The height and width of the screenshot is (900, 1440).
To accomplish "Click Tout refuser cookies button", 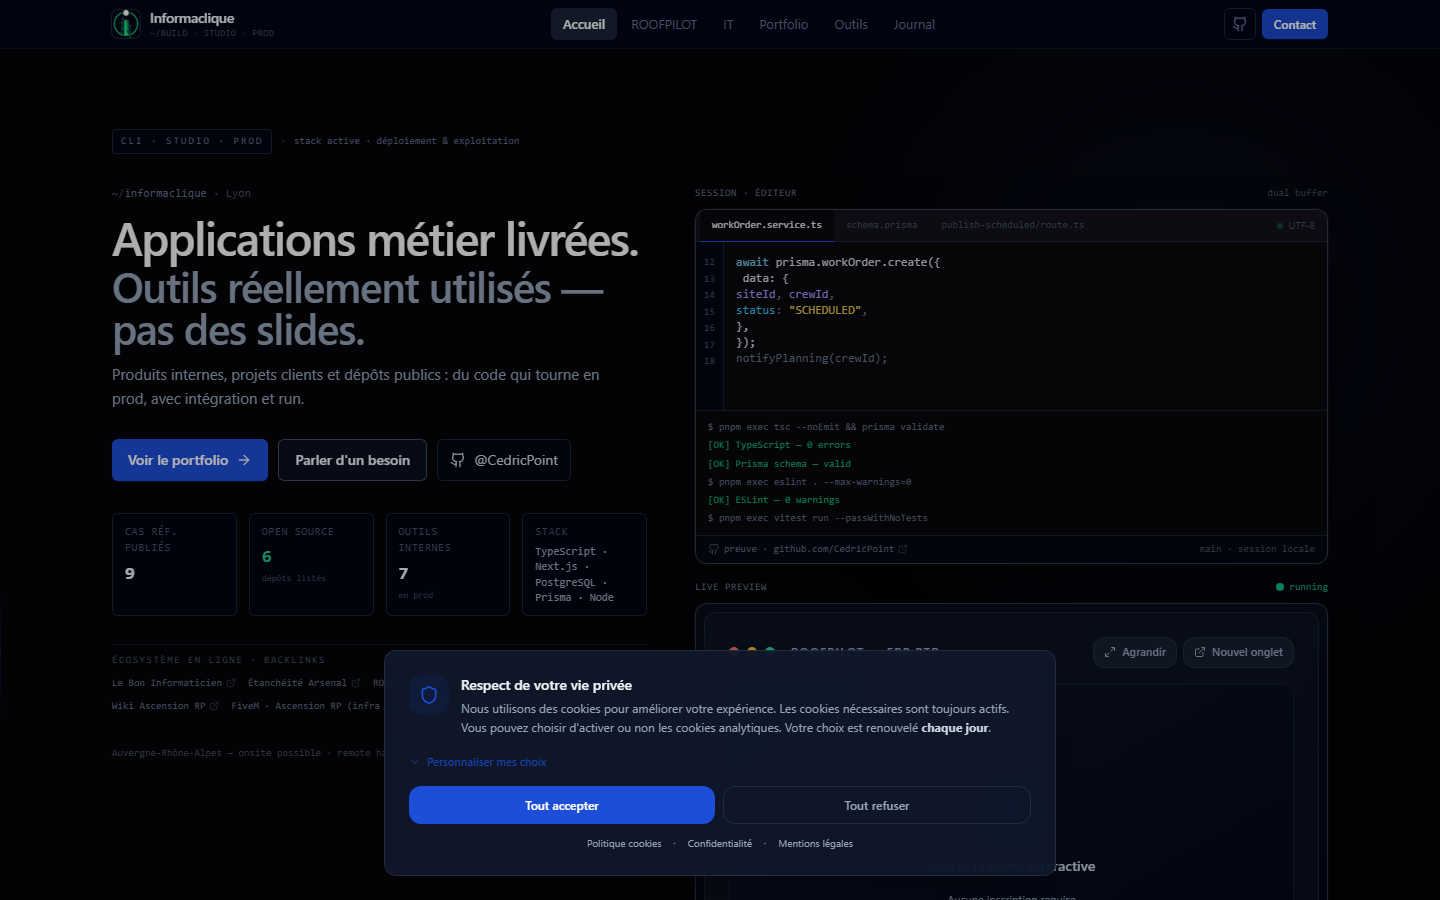I will (x=877, y=805).
